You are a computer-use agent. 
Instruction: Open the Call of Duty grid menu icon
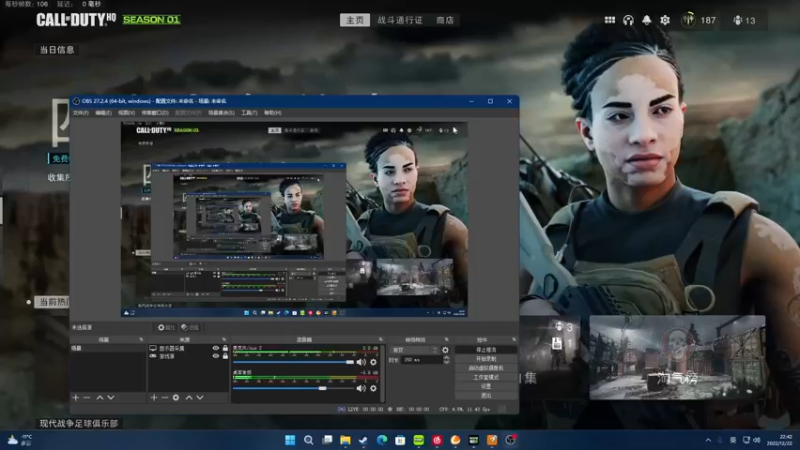(x=610, y=20)
